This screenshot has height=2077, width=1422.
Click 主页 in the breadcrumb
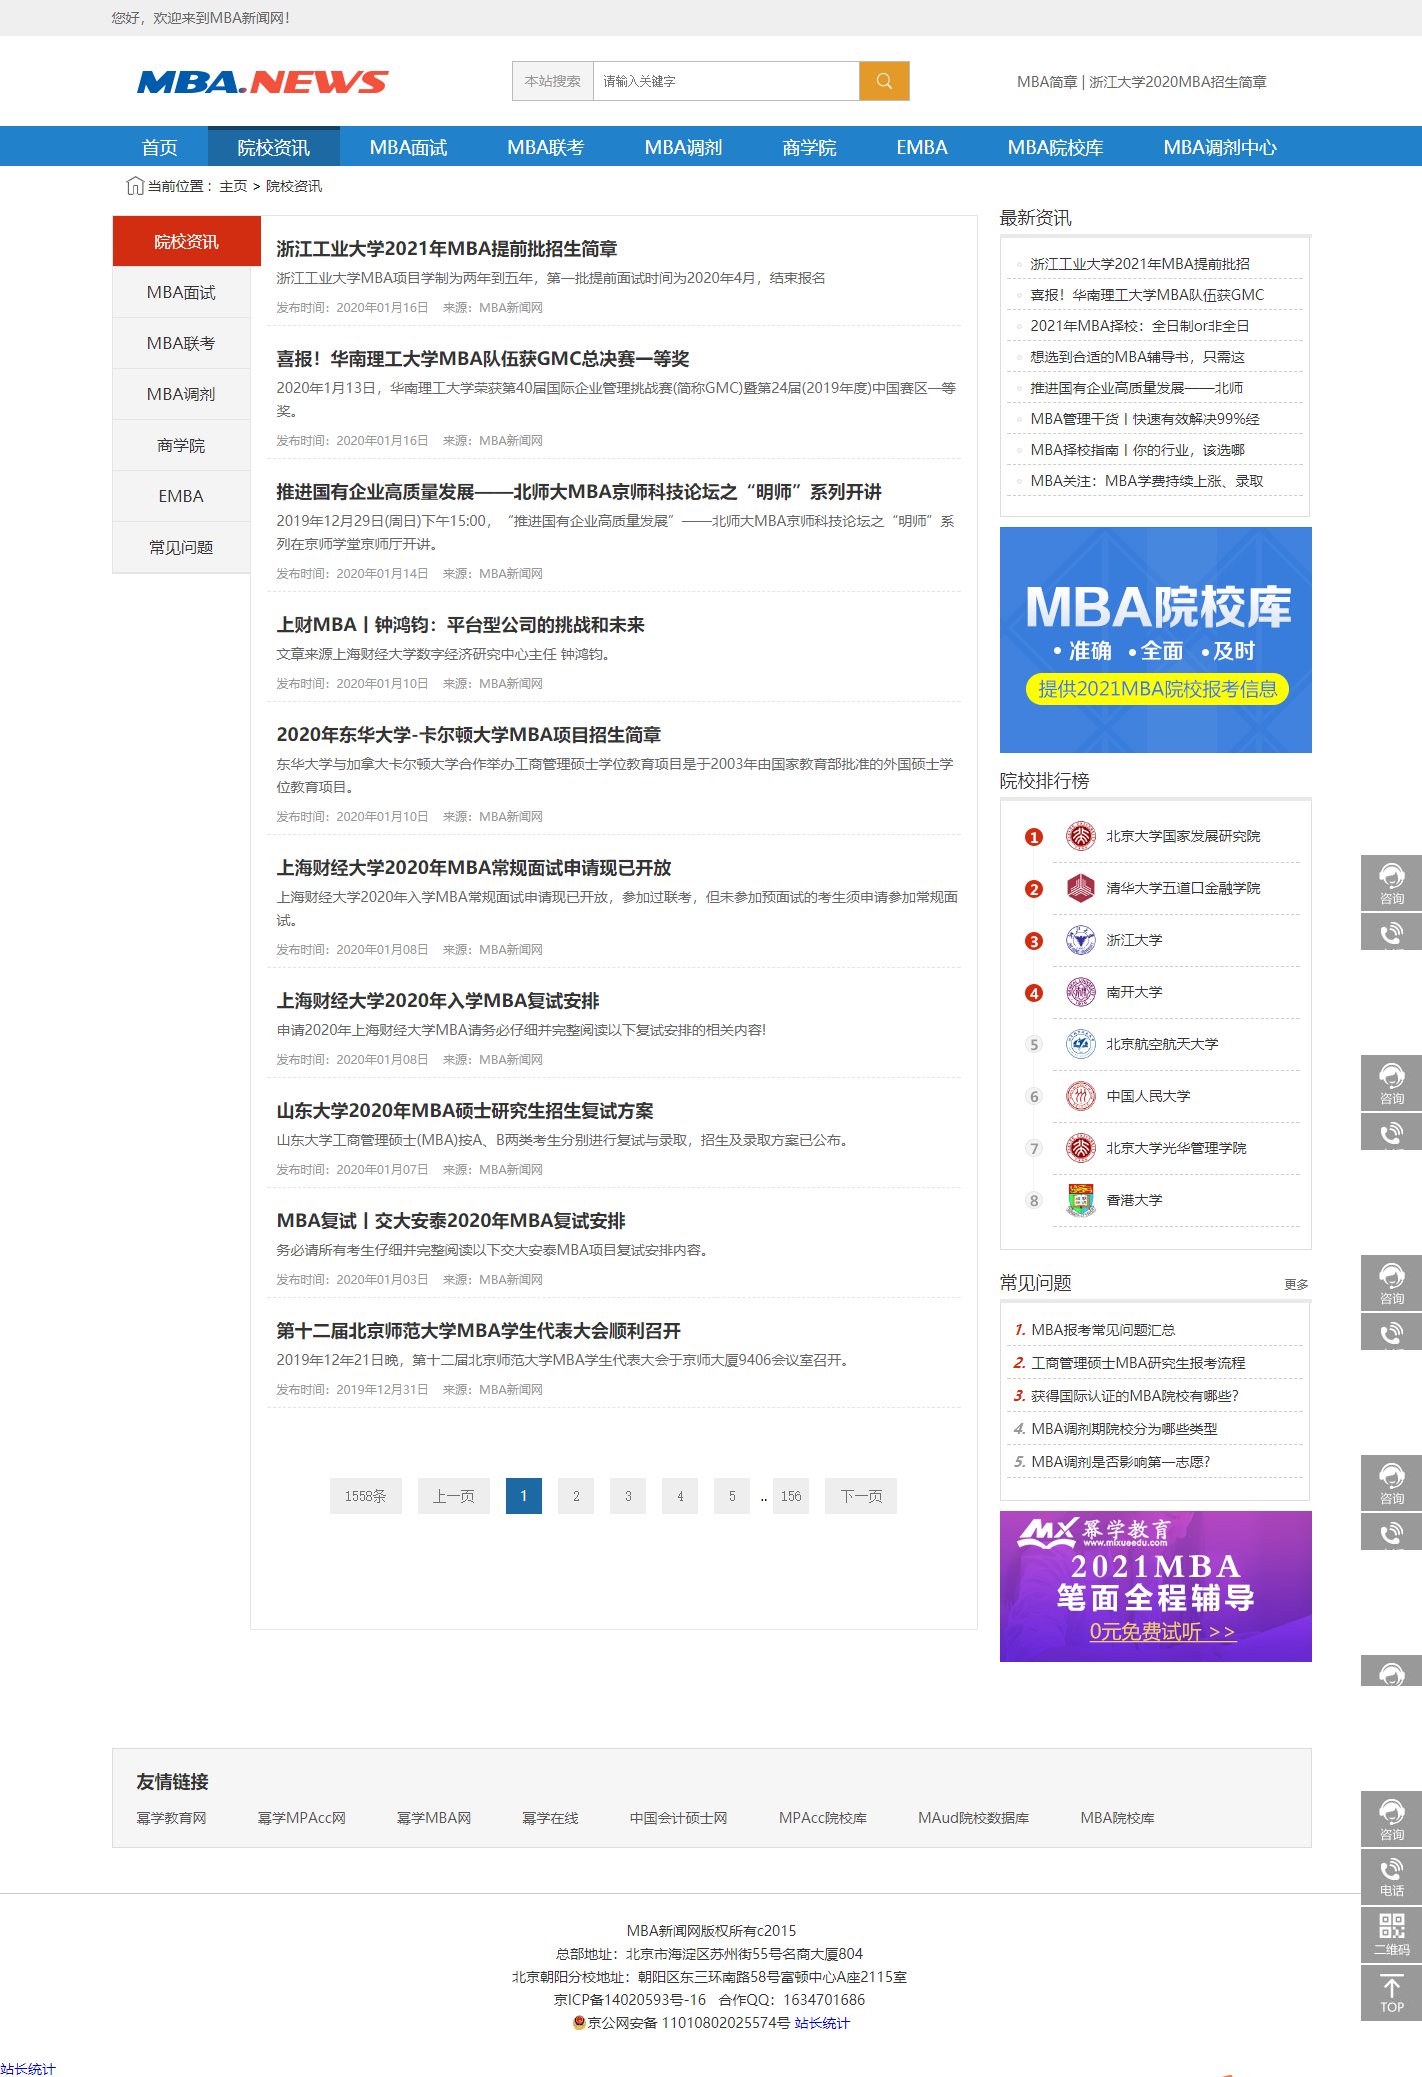[233, 186]
